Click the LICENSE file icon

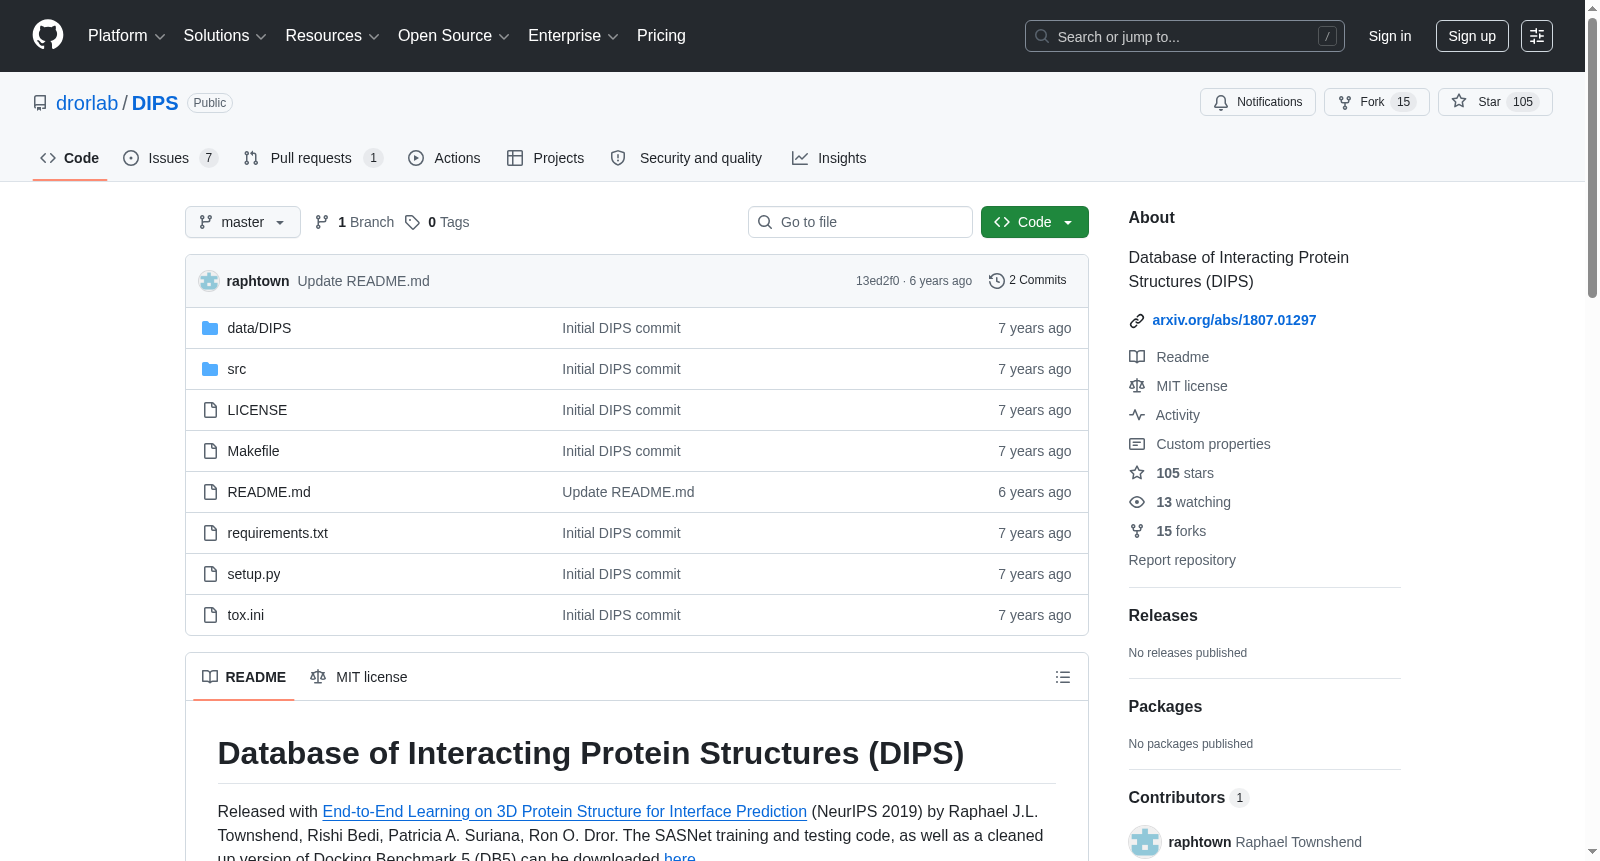click(x=210, y=410)
